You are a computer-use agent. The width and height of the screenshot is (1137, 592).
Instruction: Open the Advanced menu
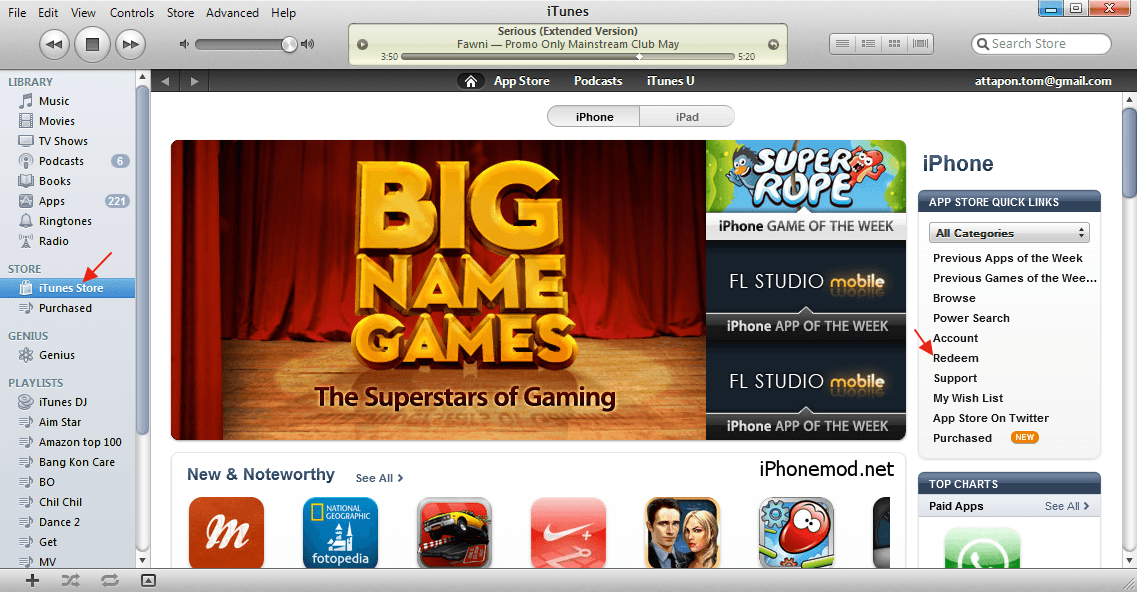point(232,12)
